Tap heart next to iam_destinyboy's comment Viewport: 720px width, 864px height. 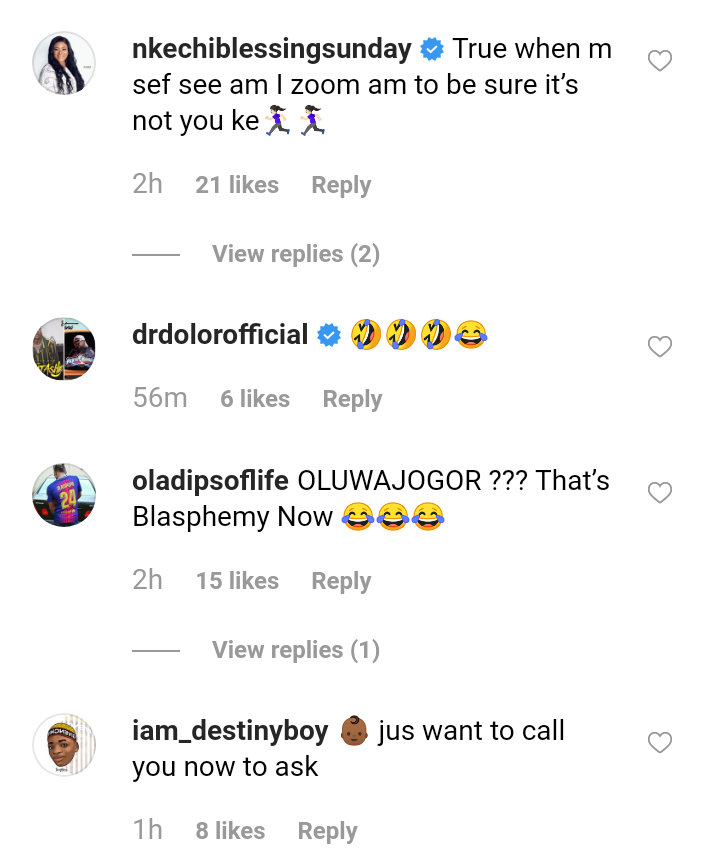(x=659, y=743)
